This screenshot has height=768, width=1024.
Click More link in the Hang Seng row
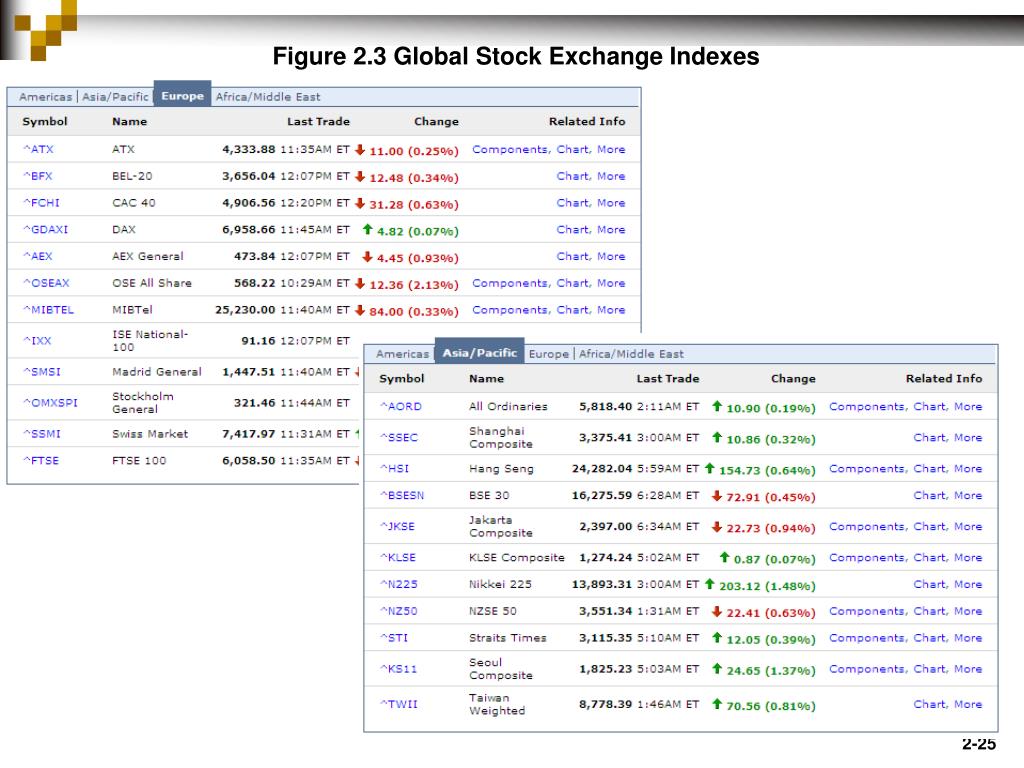click(968, 468)
